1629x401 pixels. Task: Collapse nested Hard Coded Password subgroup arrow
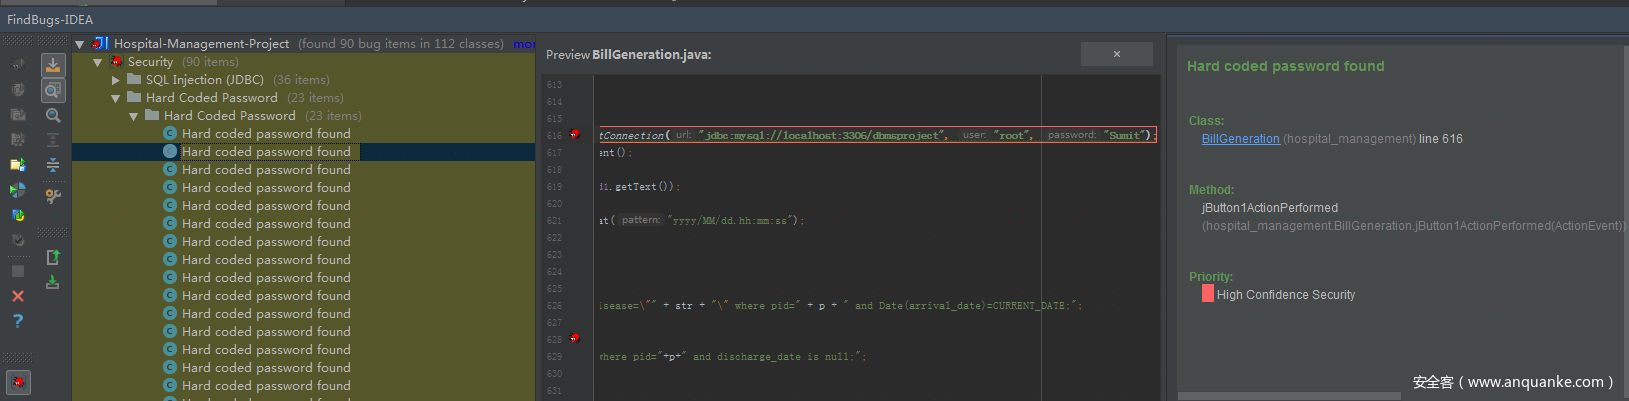click(x=134, y=116)
